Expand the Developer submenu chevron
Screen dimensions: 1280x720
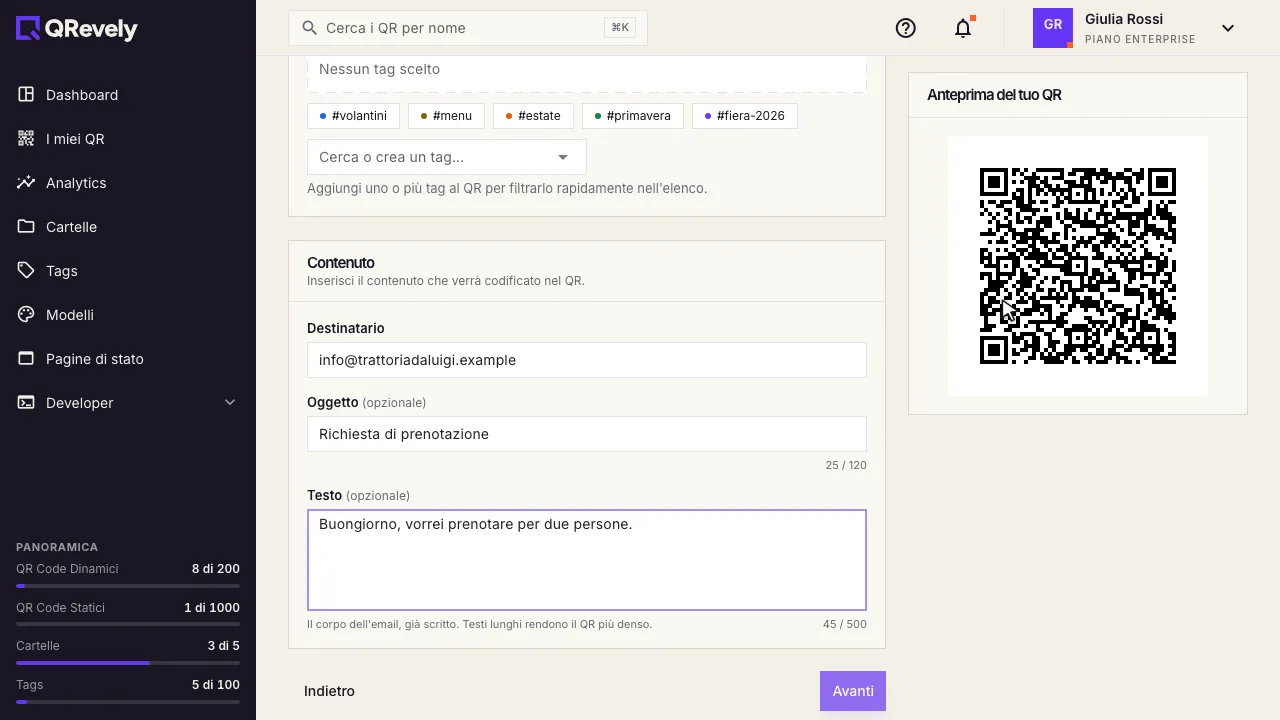(230, 402)
